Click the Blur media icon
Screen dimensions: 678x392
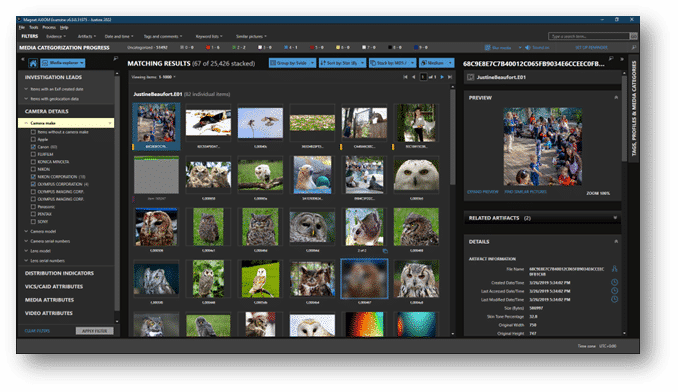click(x=487, y=48)
